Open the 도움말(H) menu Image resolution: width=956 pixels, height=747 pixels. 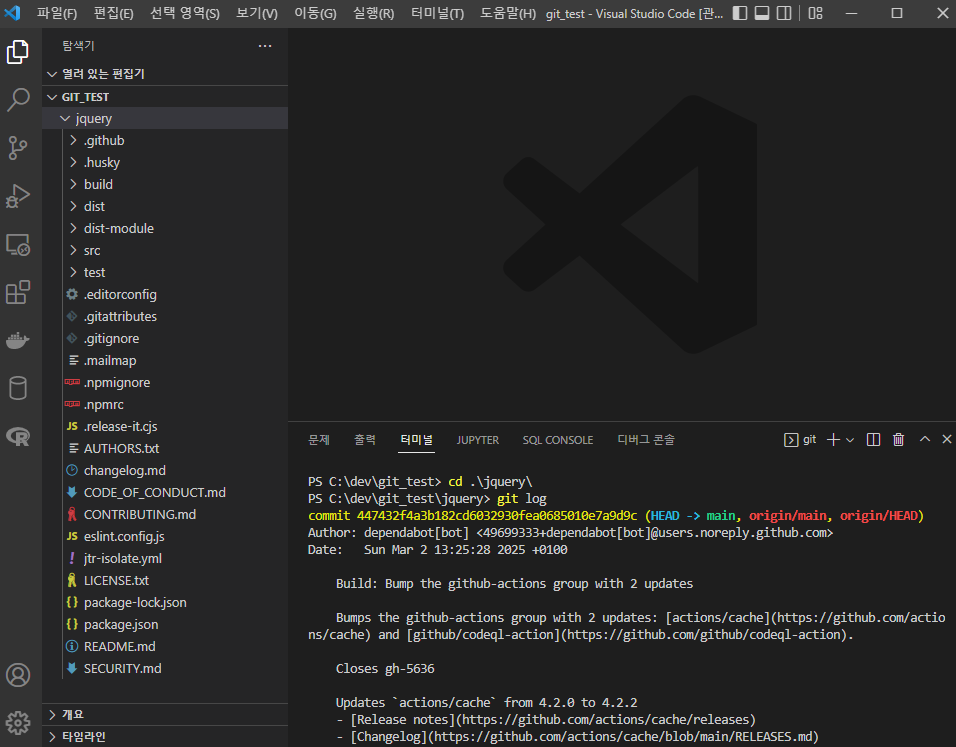tap(507, 13)
